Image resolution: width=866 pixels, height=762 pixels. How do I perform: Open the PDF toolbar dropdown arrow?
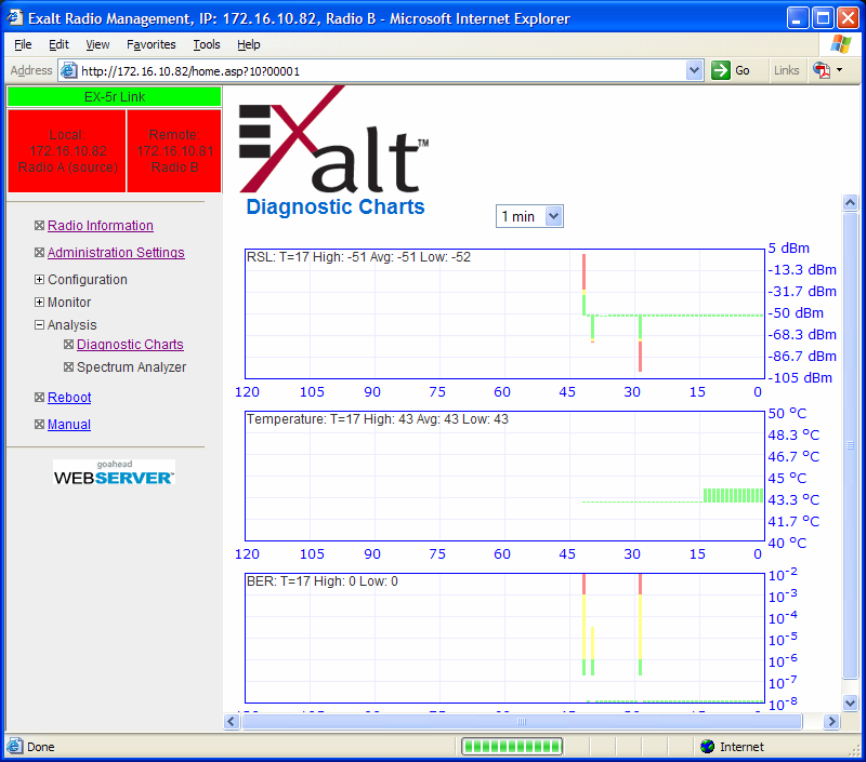[x=839, y=70]
